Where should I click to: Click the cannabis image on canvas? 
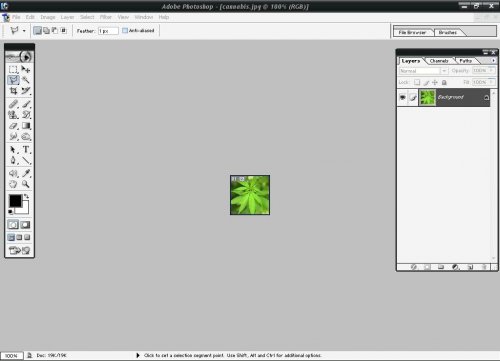[x=250, y=195]
